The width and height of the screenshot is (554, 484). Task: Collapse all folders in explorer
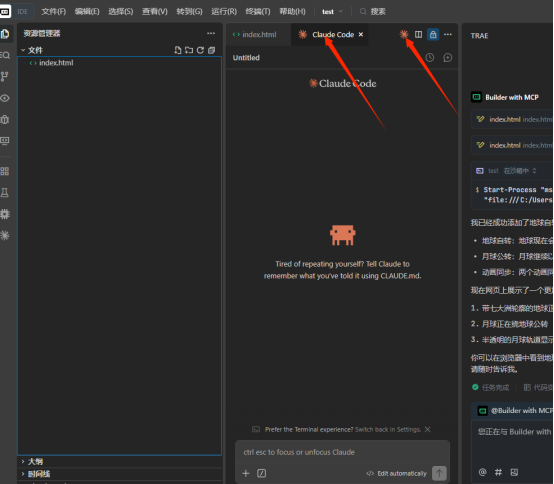tap(211, 50)
